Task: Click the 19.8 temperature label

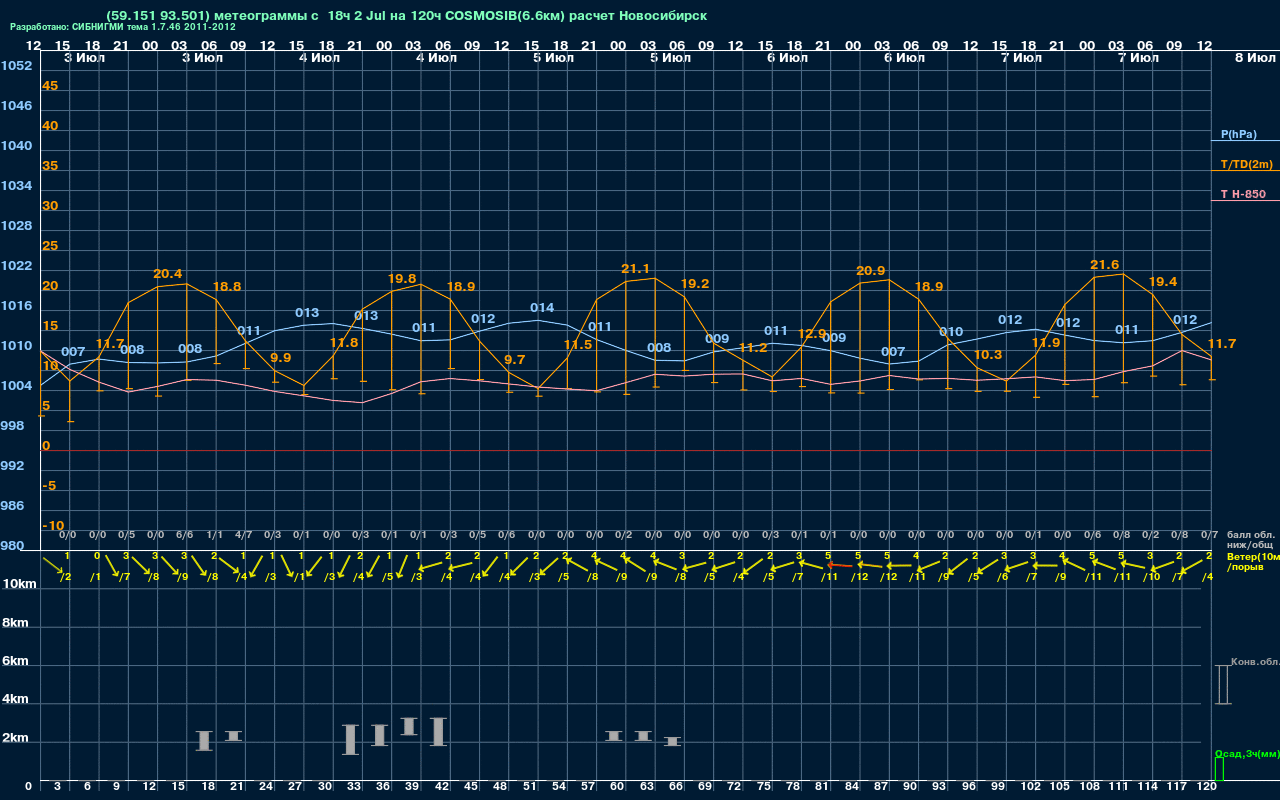Action: click(402, 279)
